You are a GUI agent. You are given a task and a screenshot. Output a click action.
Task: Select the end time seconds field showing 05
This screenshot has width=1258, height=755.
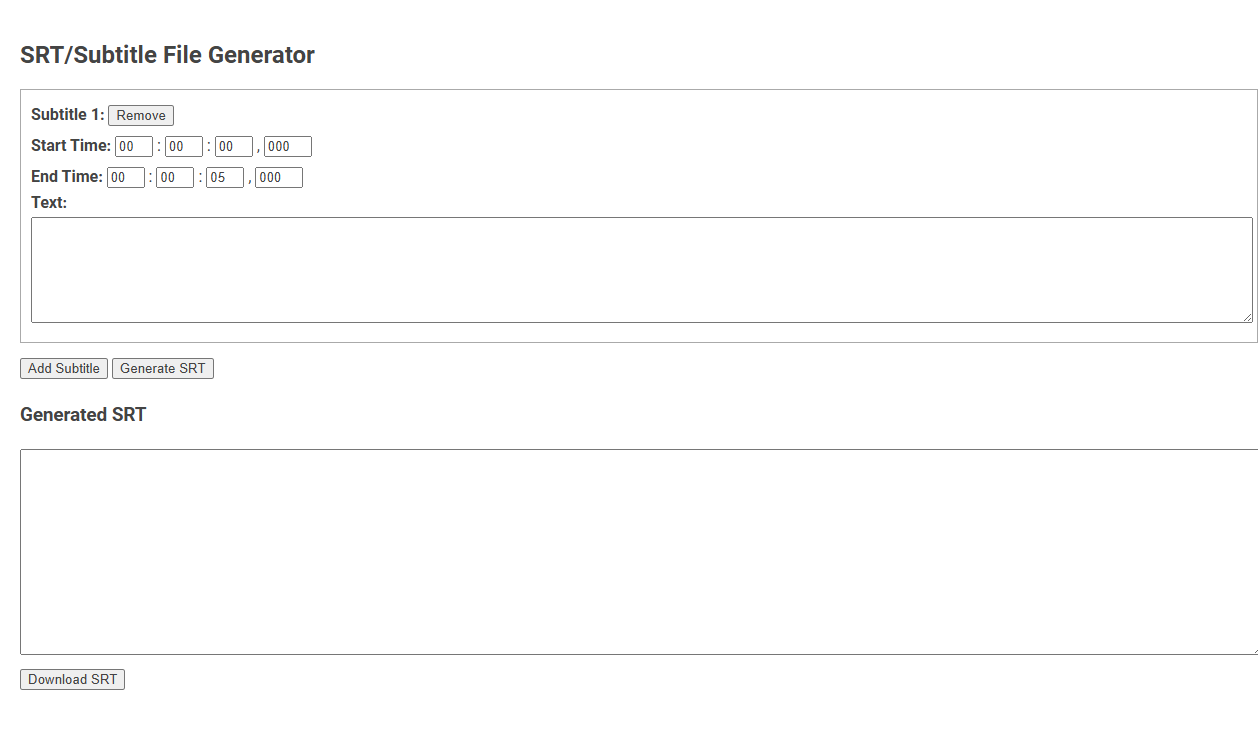point(224,177)
